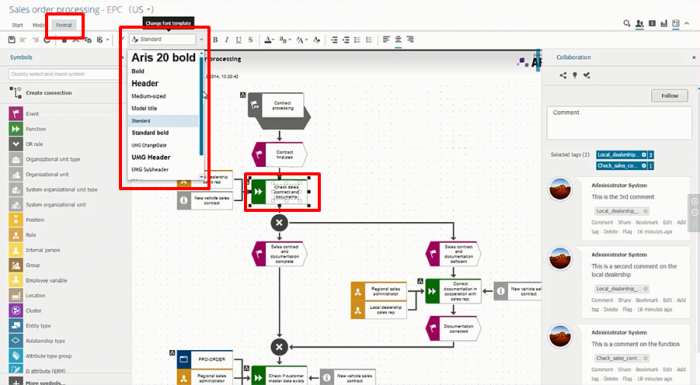Toggle Bold text formatting
The width and height of the screenshot is (700, 385).
click(x=215, y=40)
